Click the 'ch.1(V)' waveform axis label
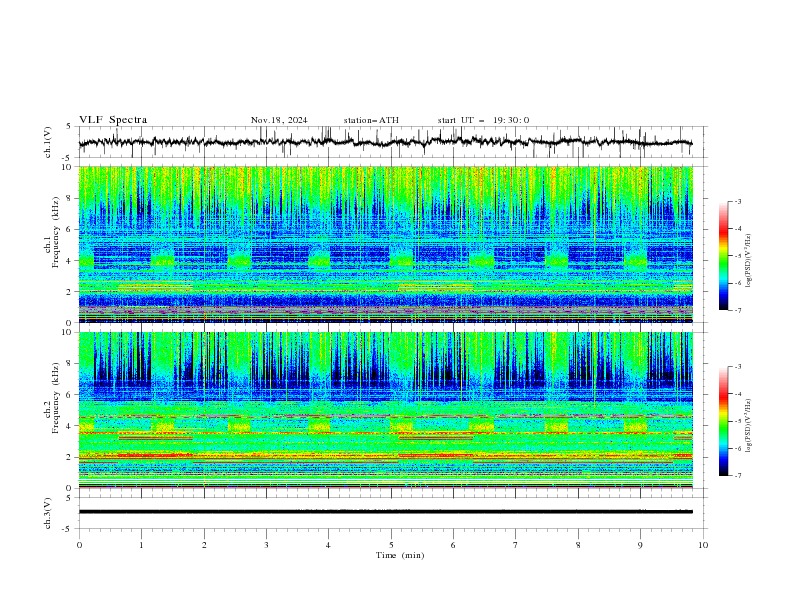The height and width of the screenshot is (612, 792). (48, 142)
